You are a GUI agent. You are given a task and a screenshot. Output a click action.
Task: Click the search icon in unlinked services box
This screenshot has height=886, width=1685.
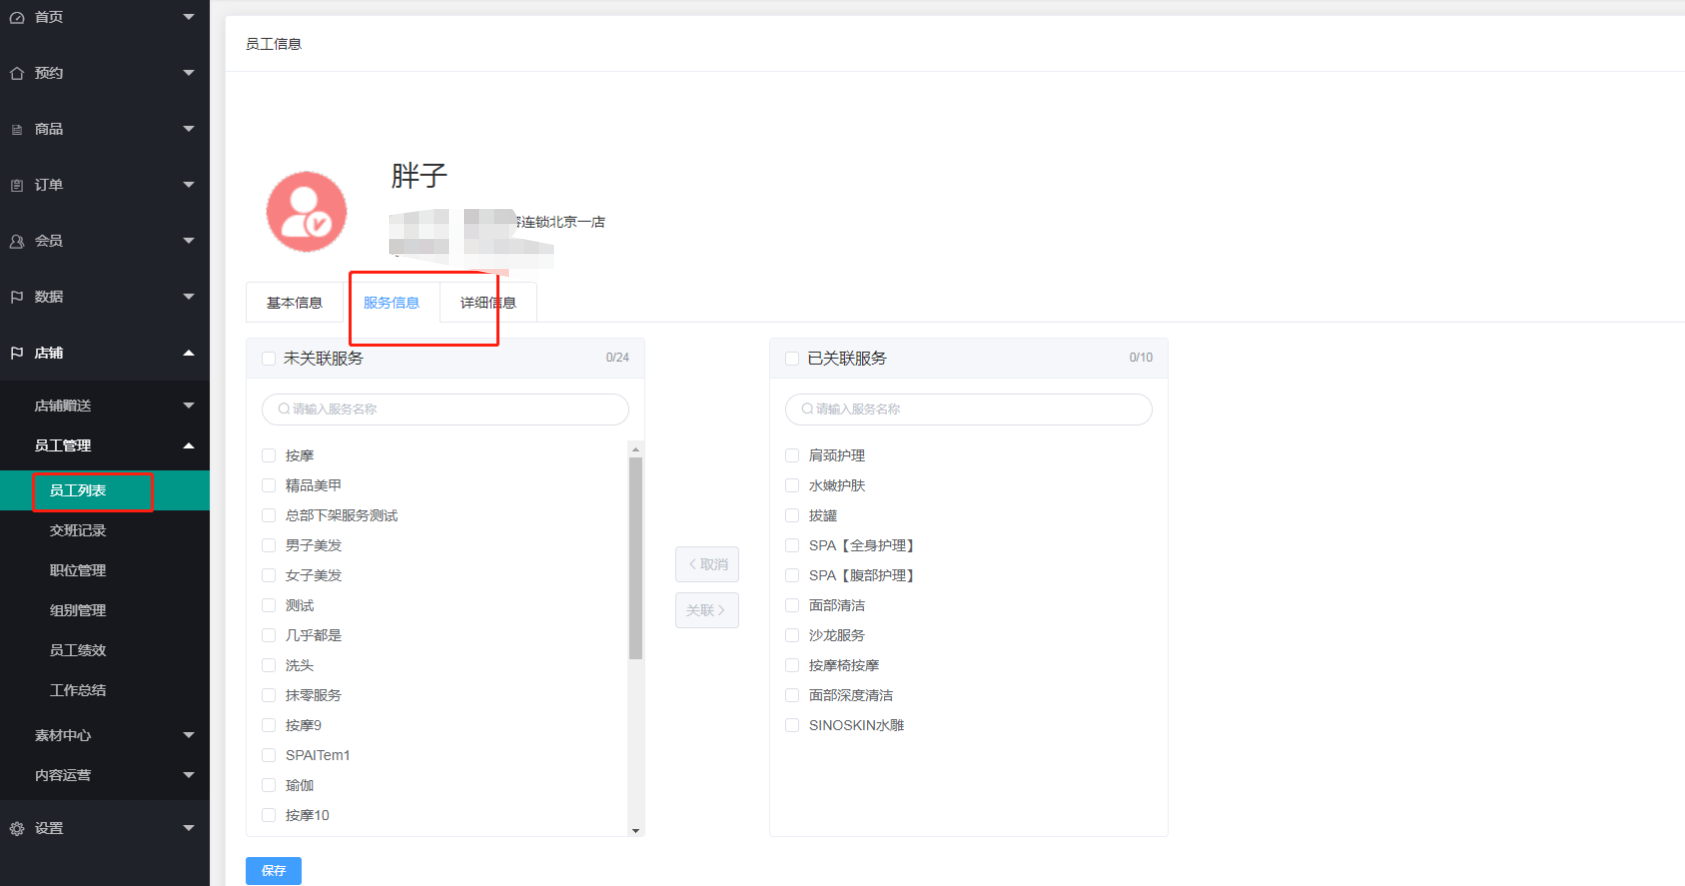click(284, 409)
